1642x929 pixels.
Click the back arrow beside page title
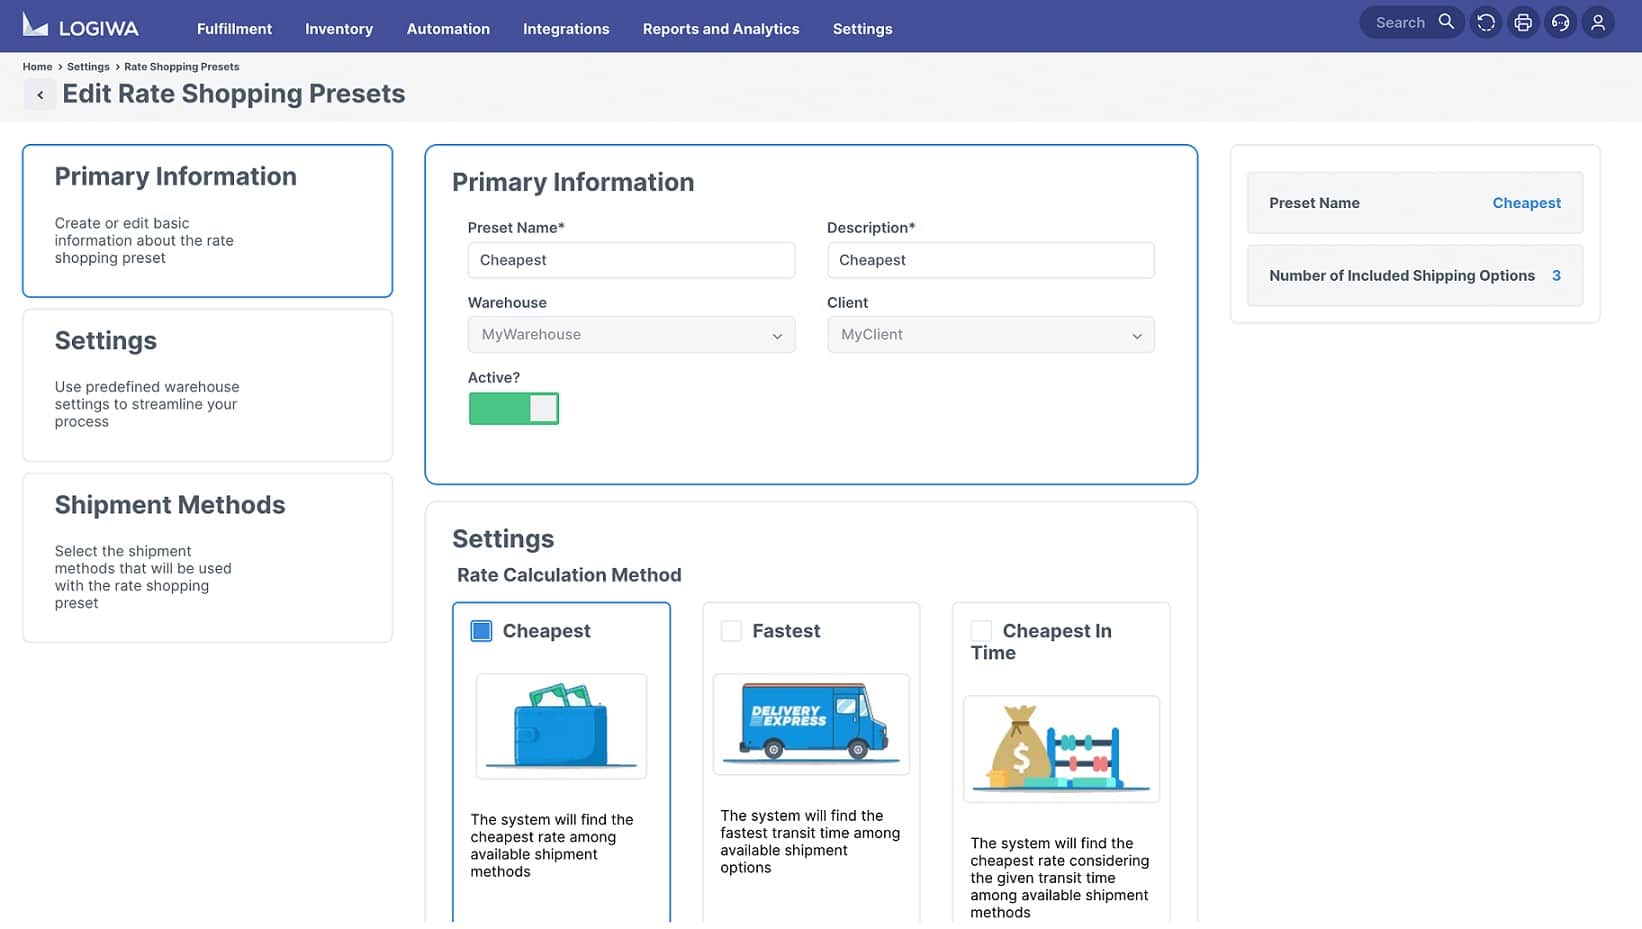[40, 95]
